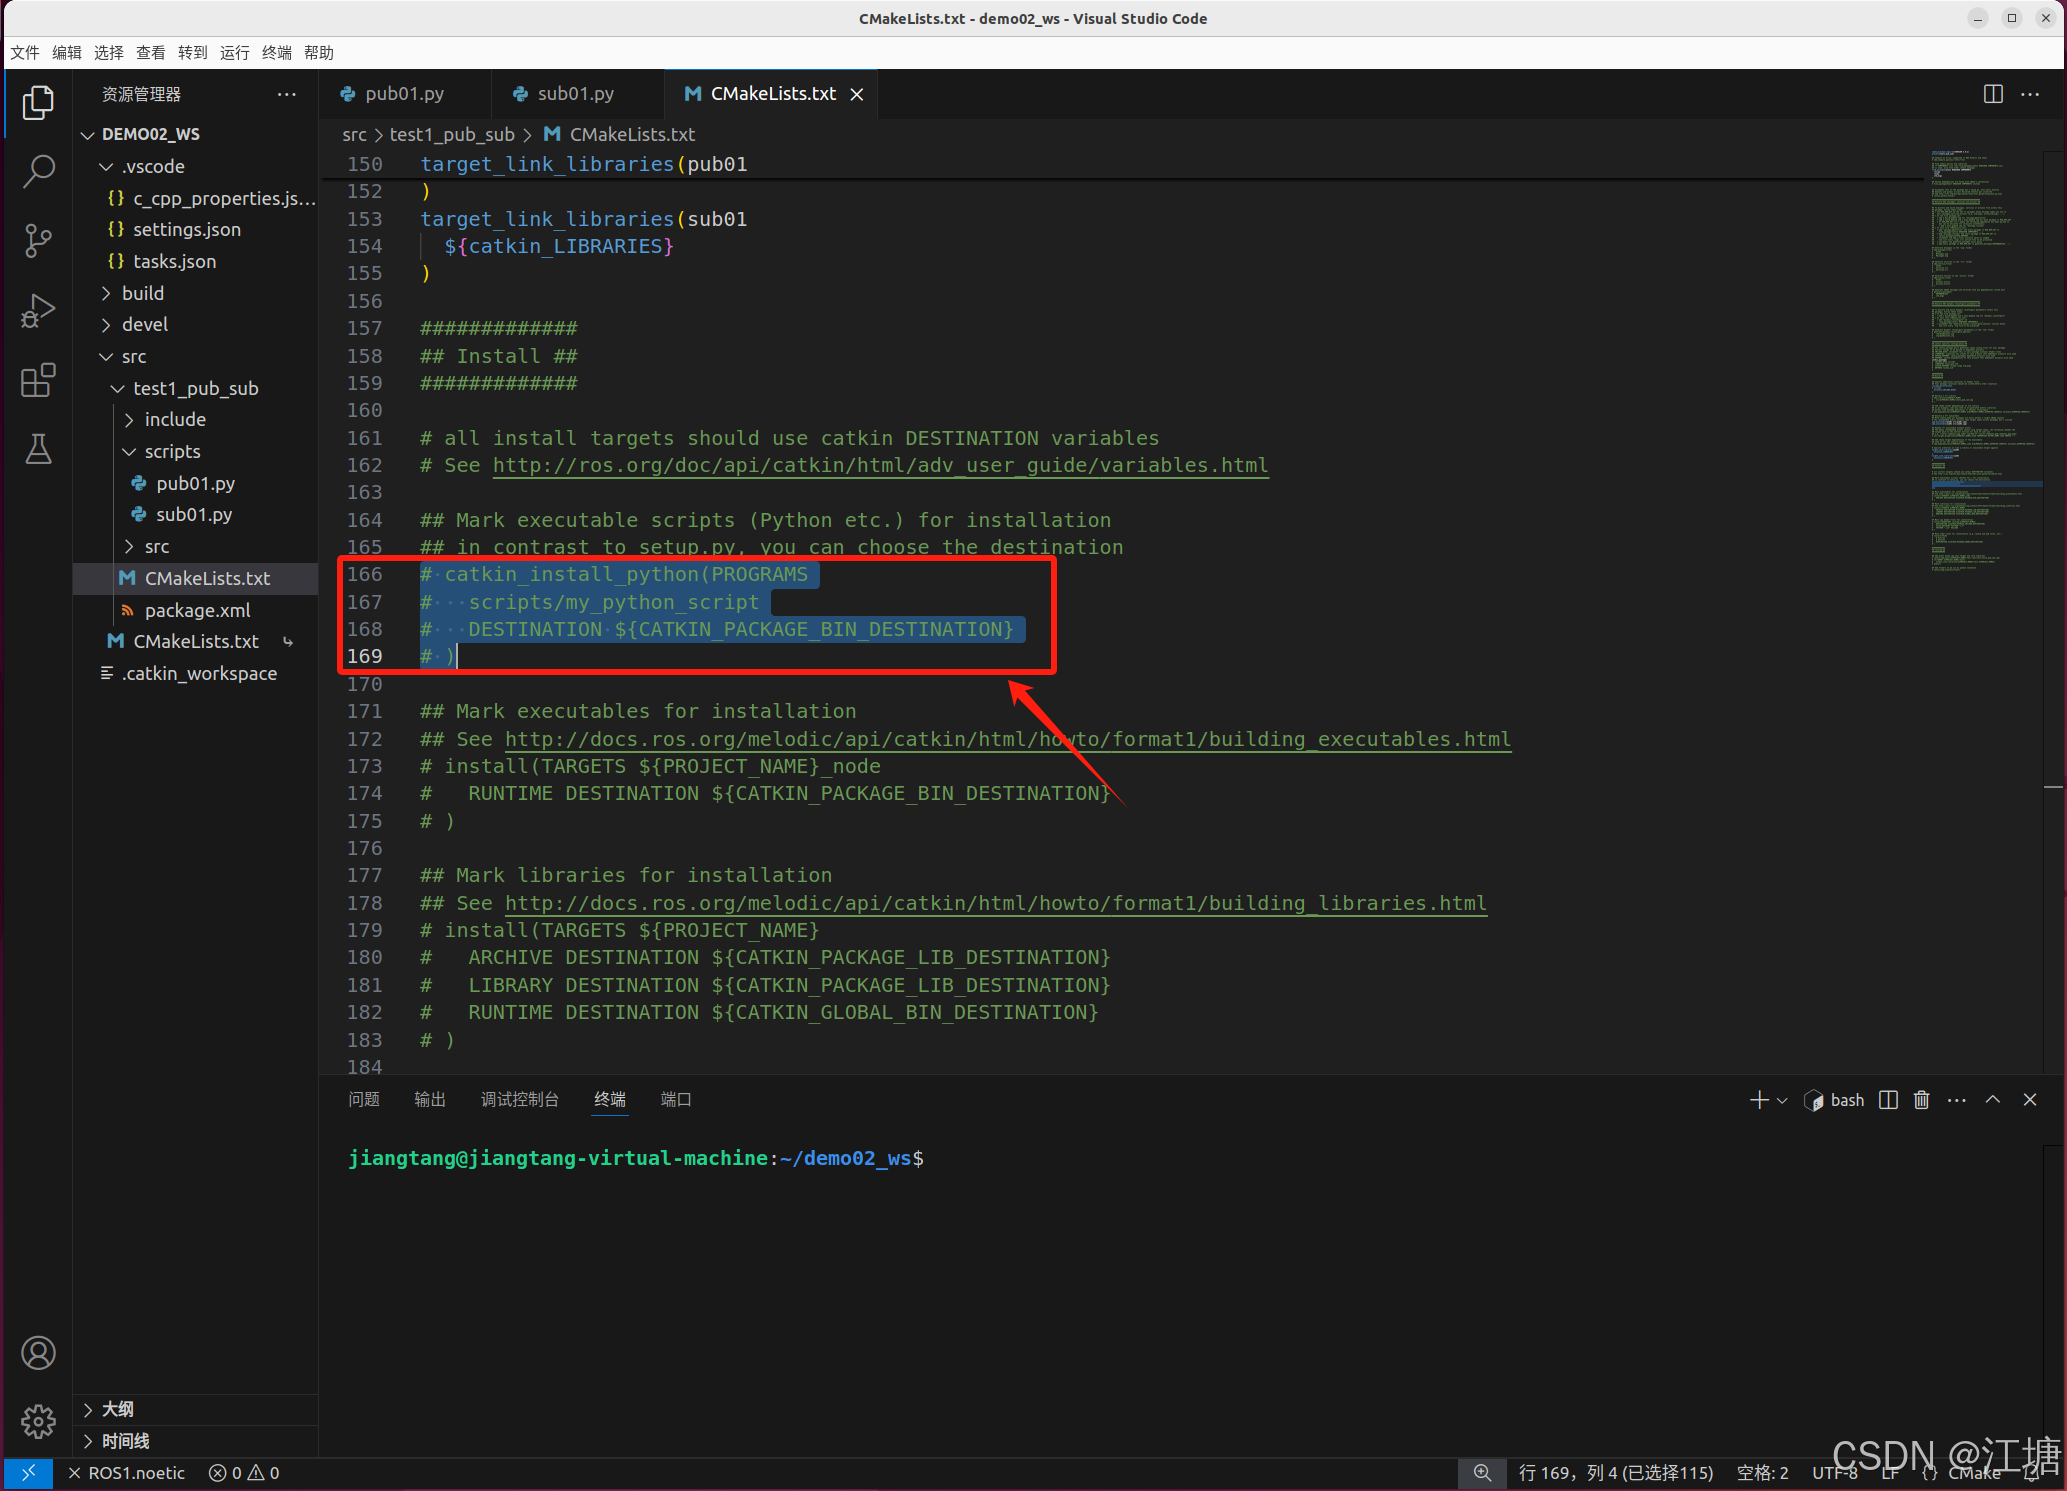
Task: Click the split editor right icon
Action: (x=1992, y=93)
